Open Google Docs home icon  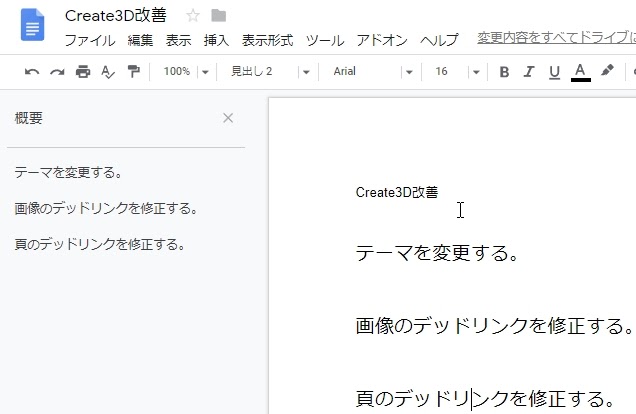[x=33, y=25]
